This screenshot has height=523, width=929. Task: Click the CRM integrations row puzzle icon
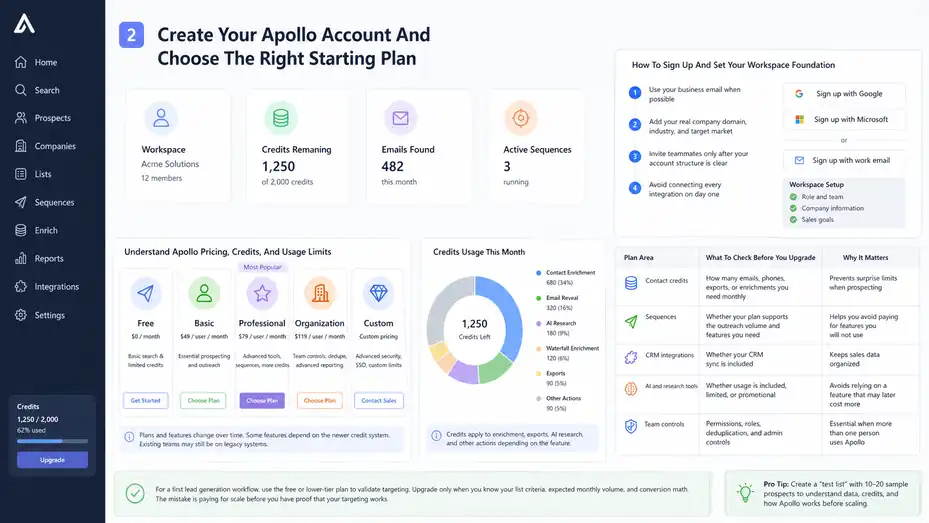[x=631, y=357]
